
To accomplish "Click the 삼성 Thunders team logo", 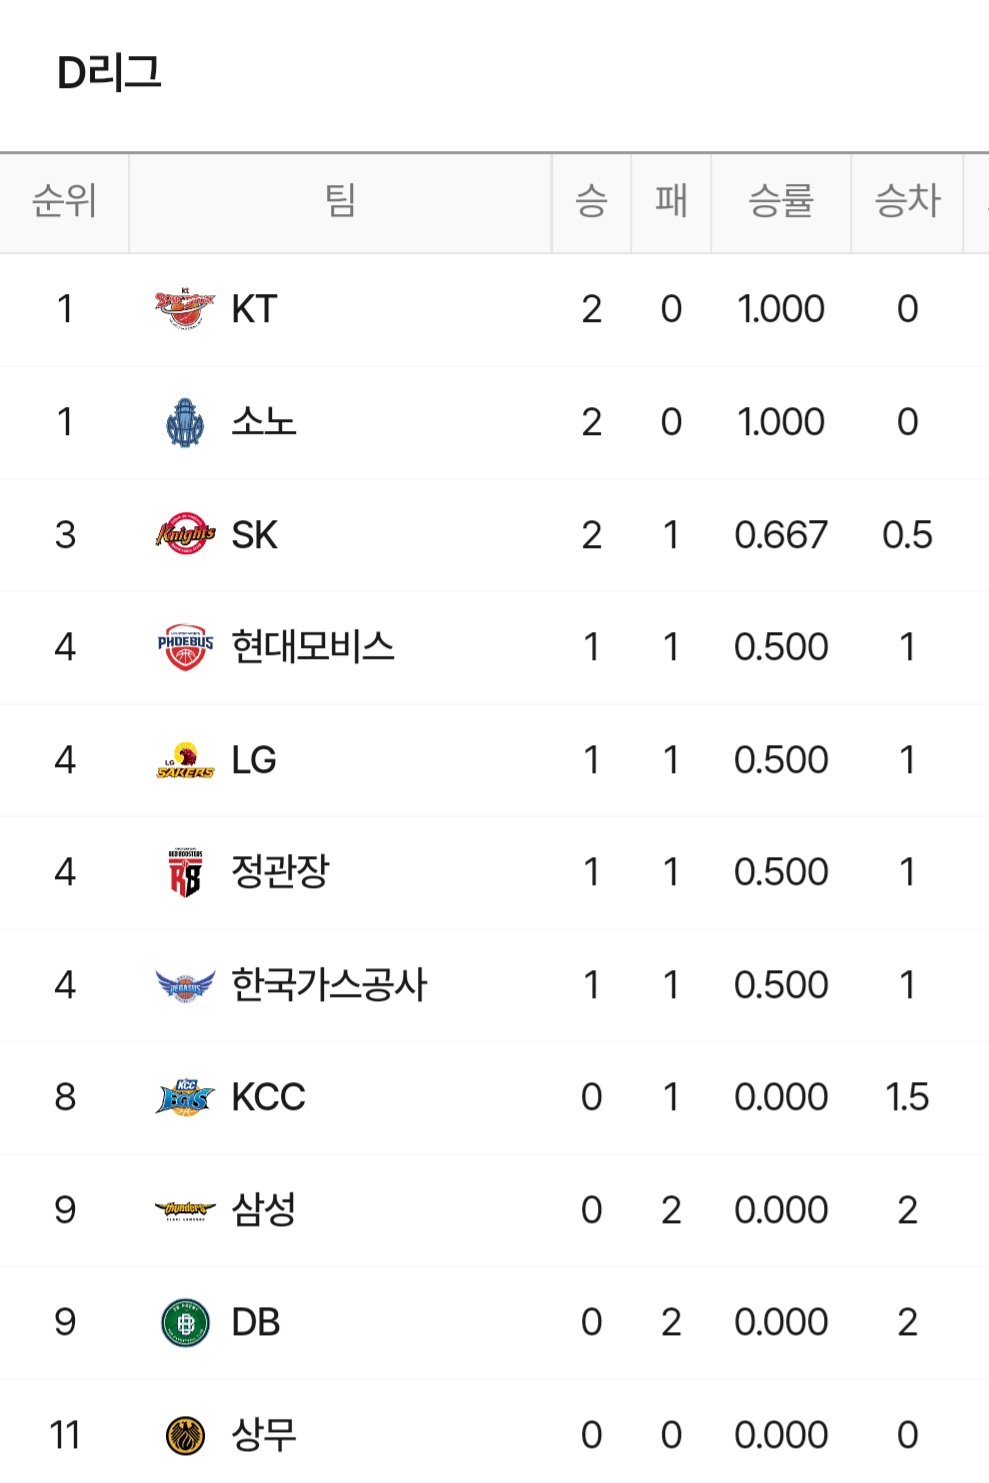I will 185,1210.
